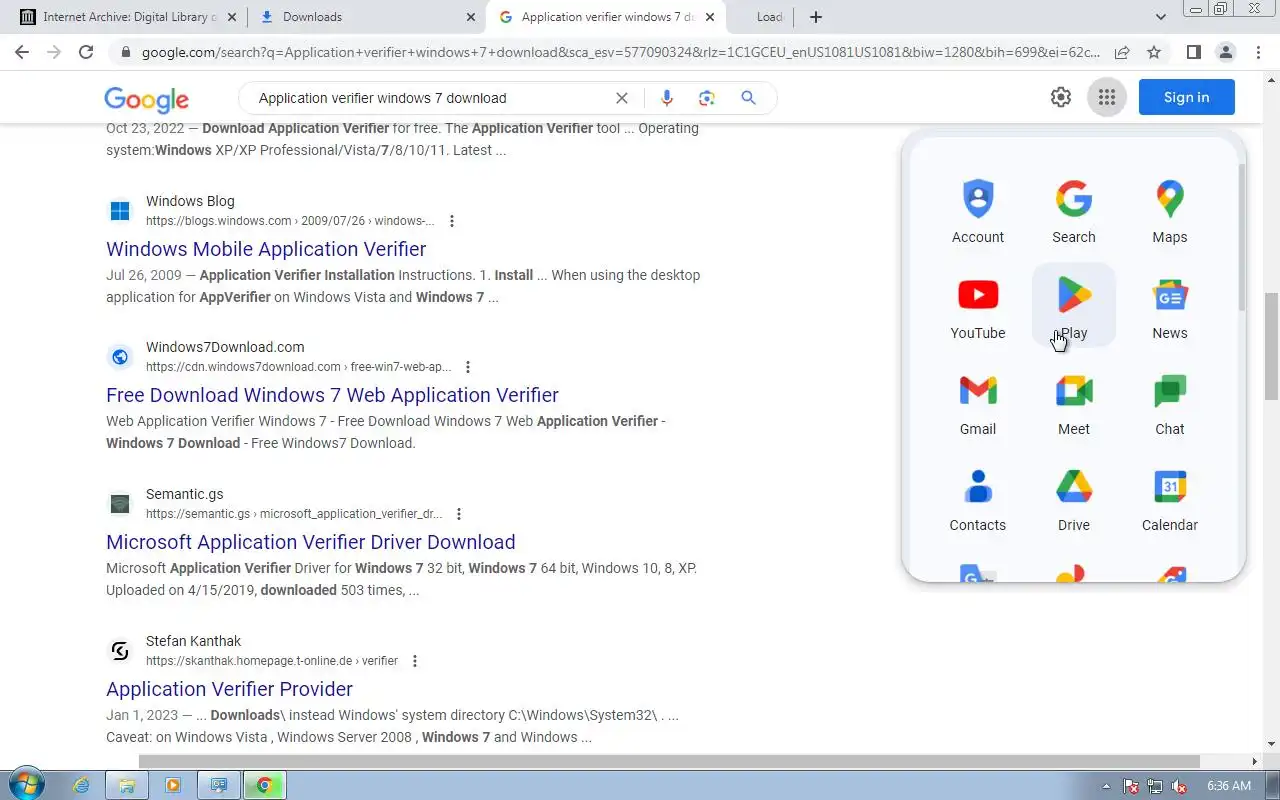
Task: Open Windows Explorer from taskbar
Action: (127, 786)
